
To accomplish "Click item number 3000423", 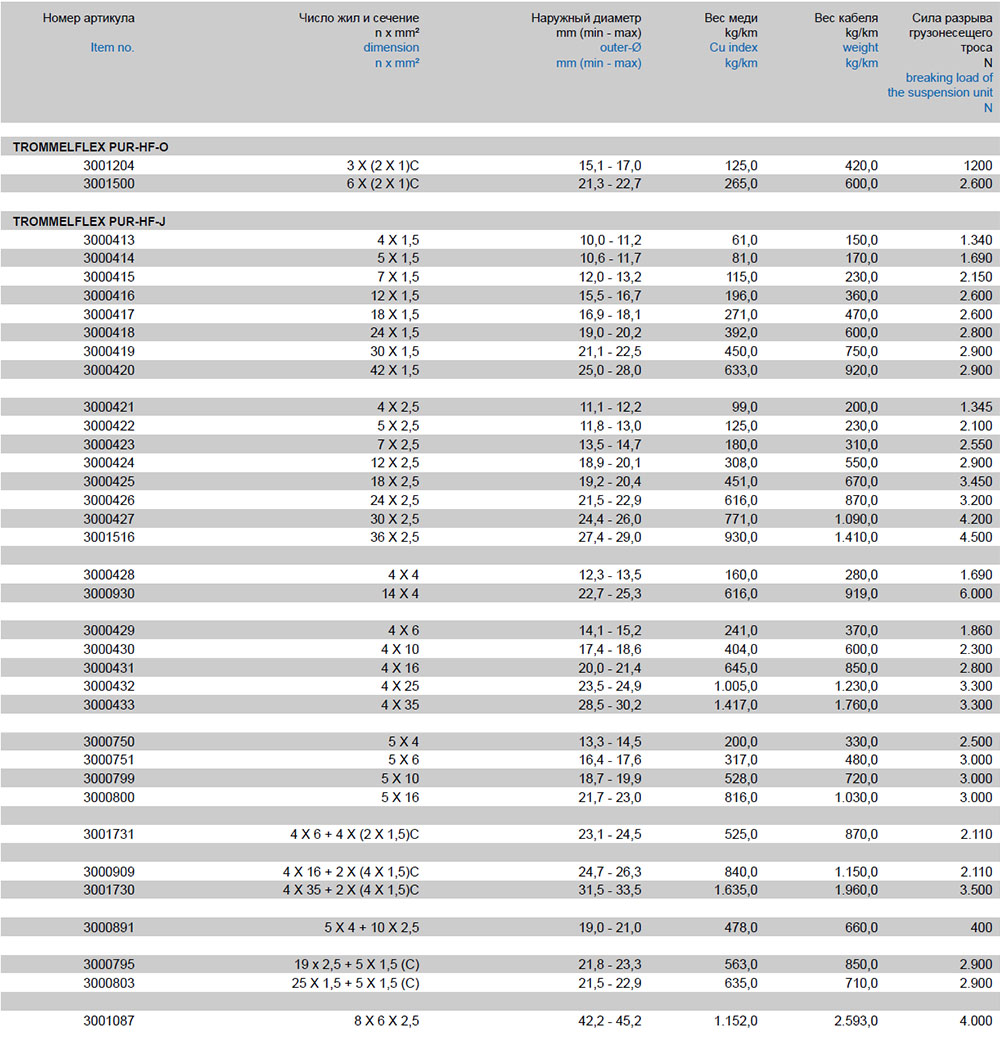I will 109,444.
